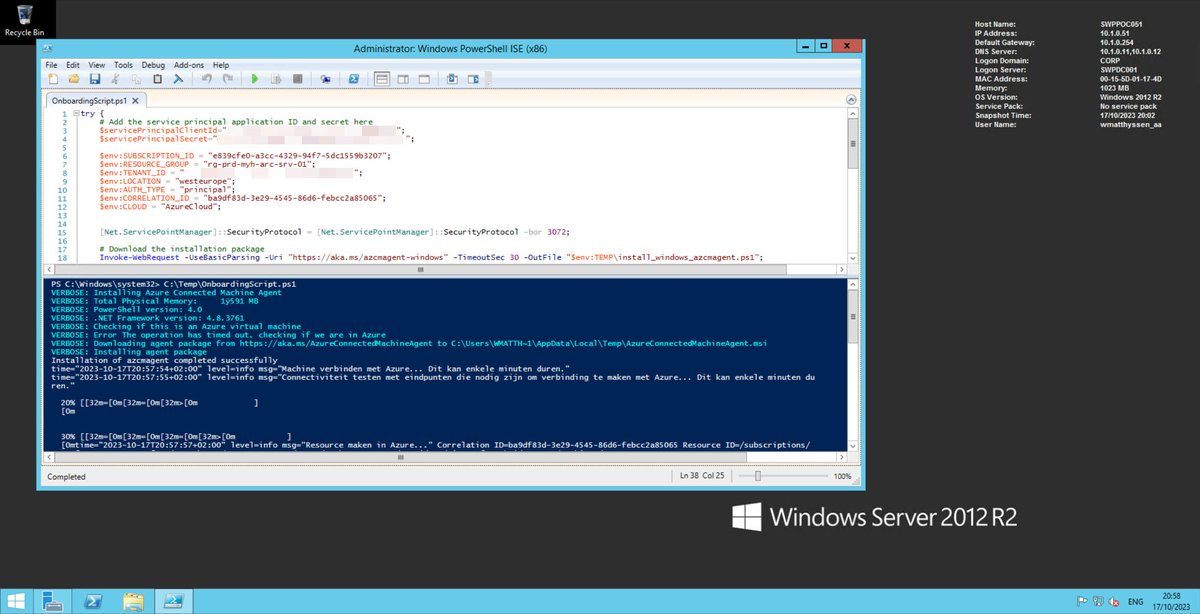
Task: Click the 'VERBOSE: Installing agent package' console line
Action: click(x=129, y=351)
